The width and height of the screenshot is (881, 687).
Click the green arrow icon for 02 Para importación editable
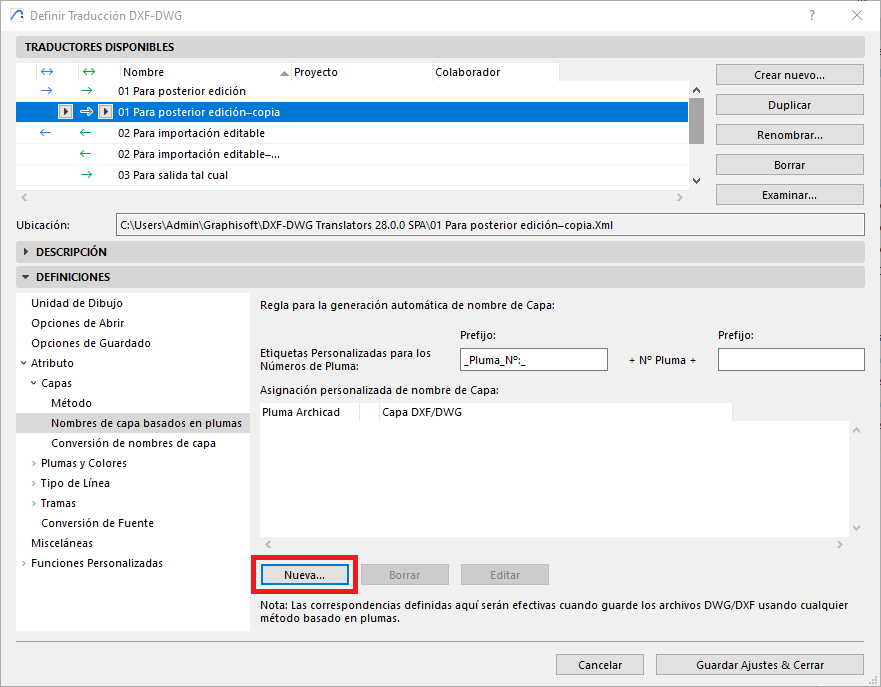coord(86,133)
